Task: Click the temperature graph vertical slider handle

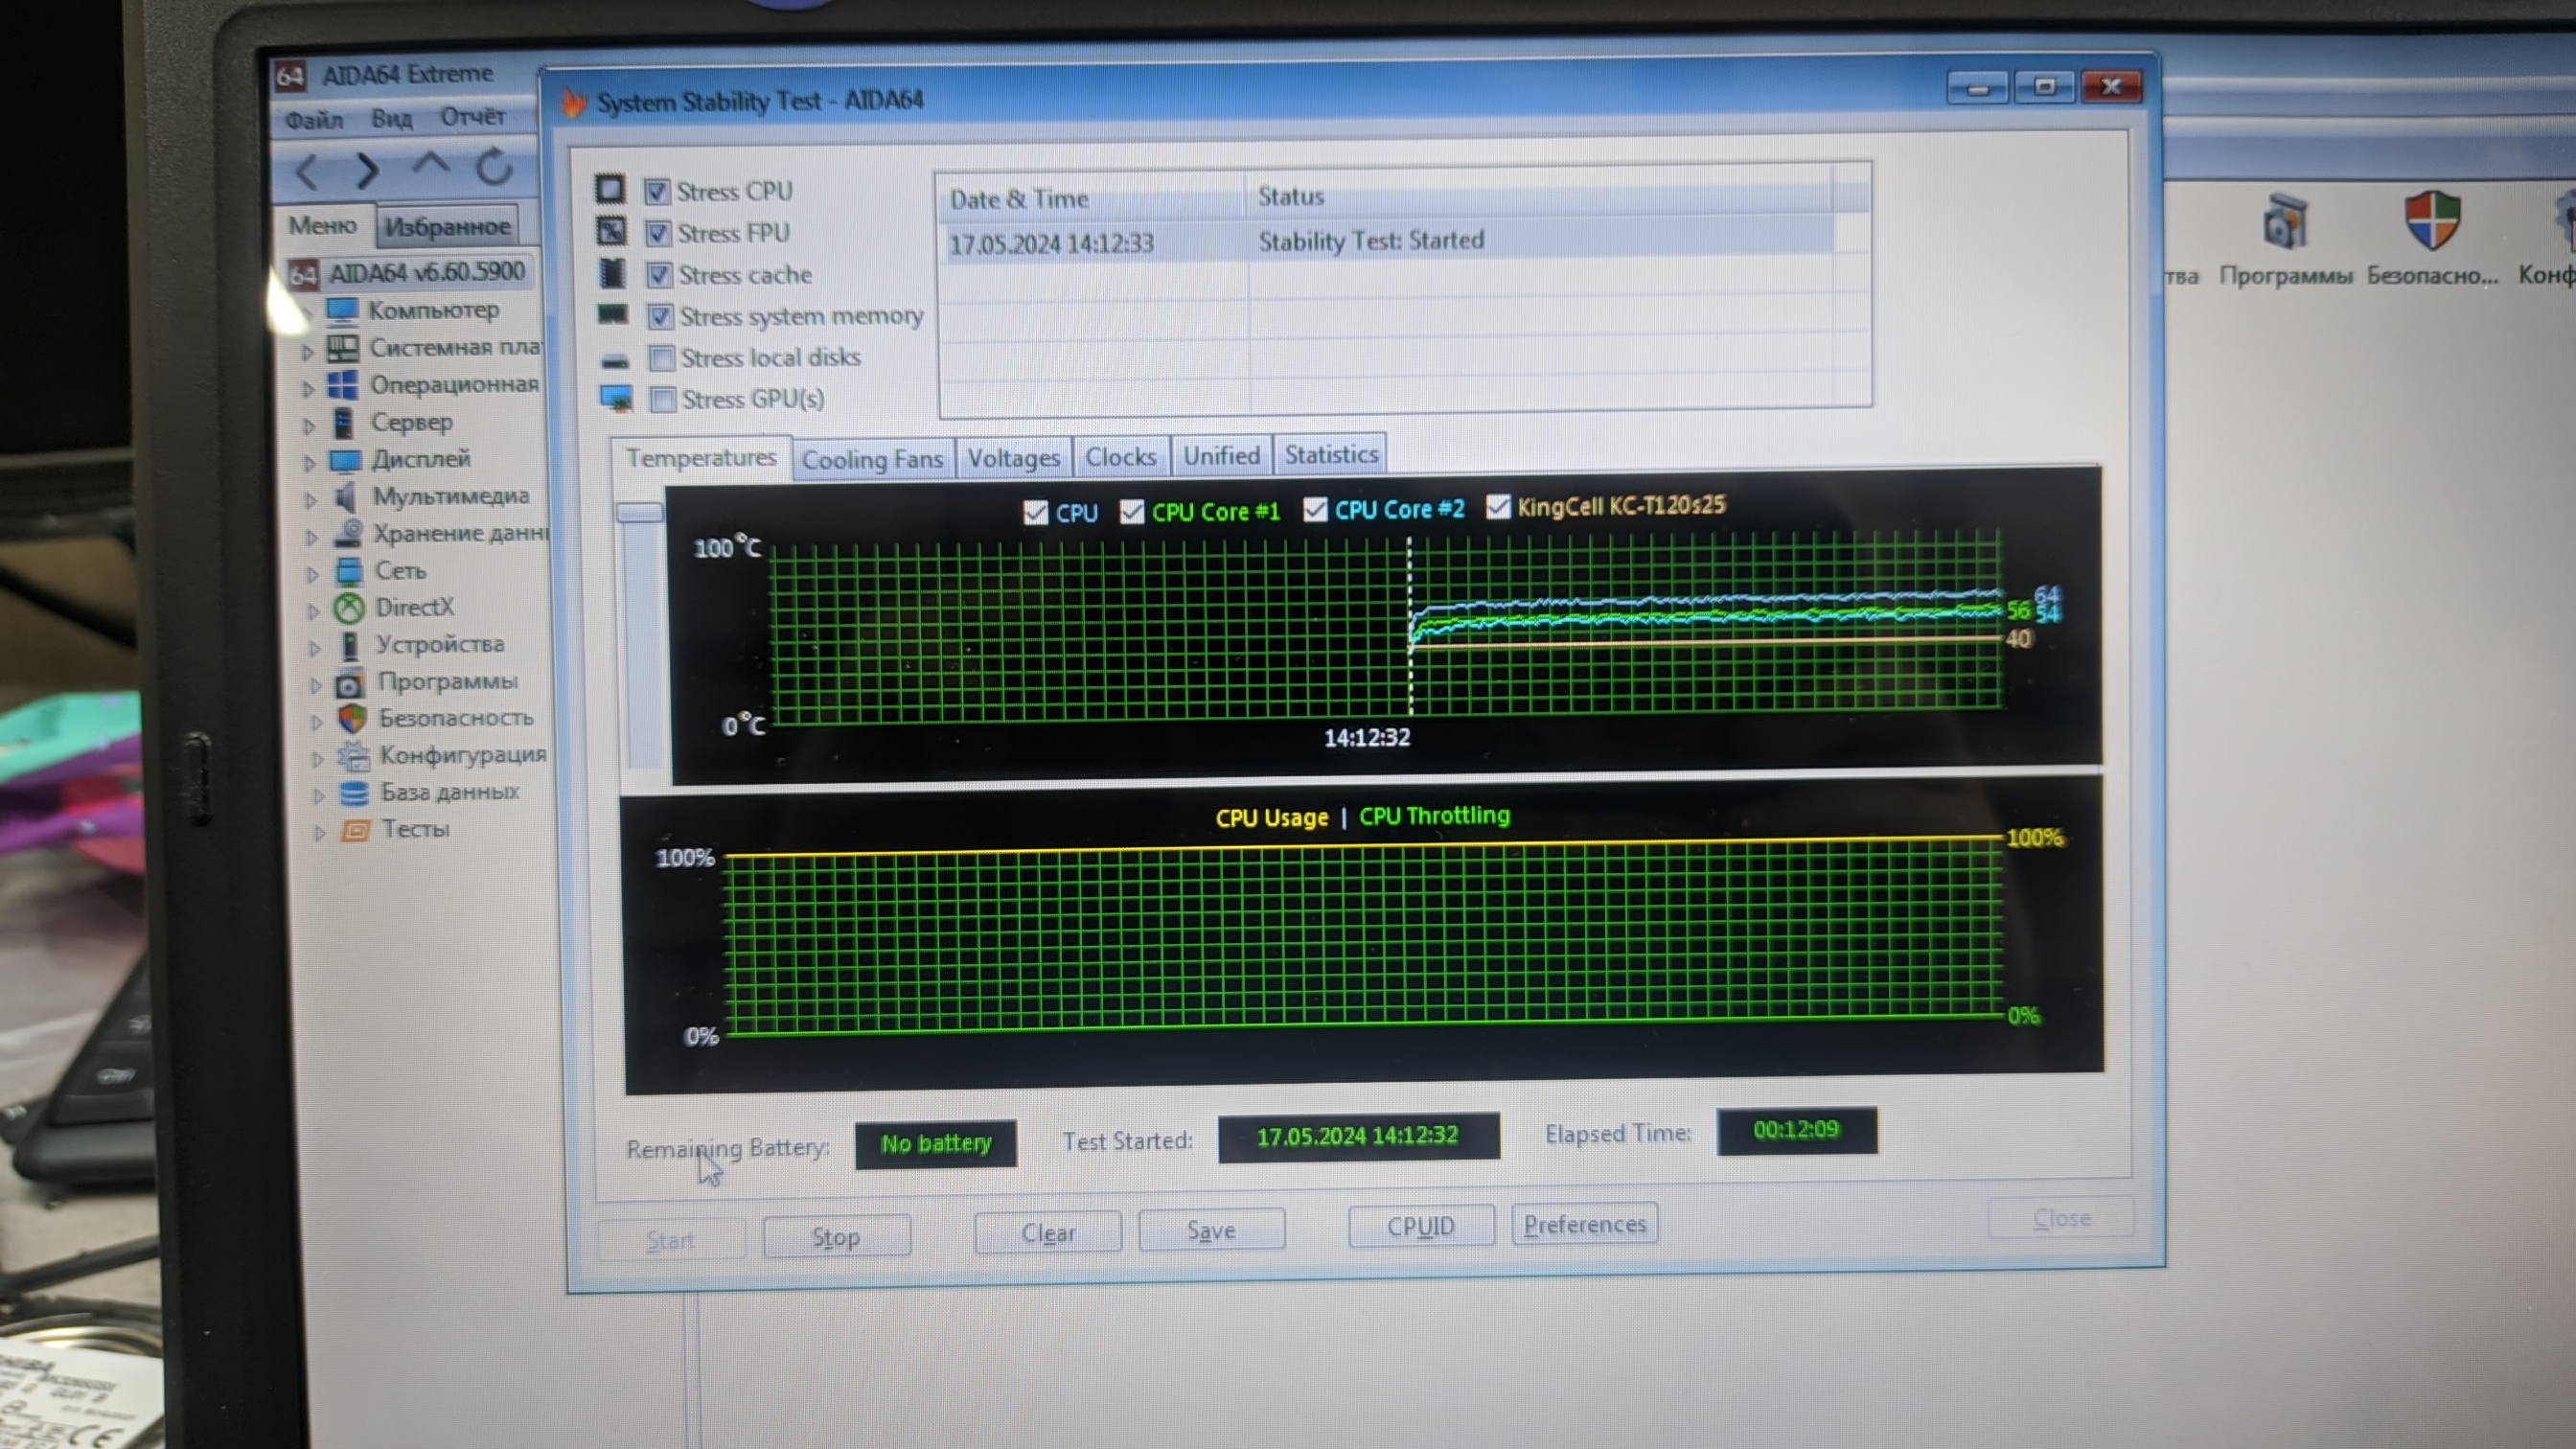Action: click(640, 513)
